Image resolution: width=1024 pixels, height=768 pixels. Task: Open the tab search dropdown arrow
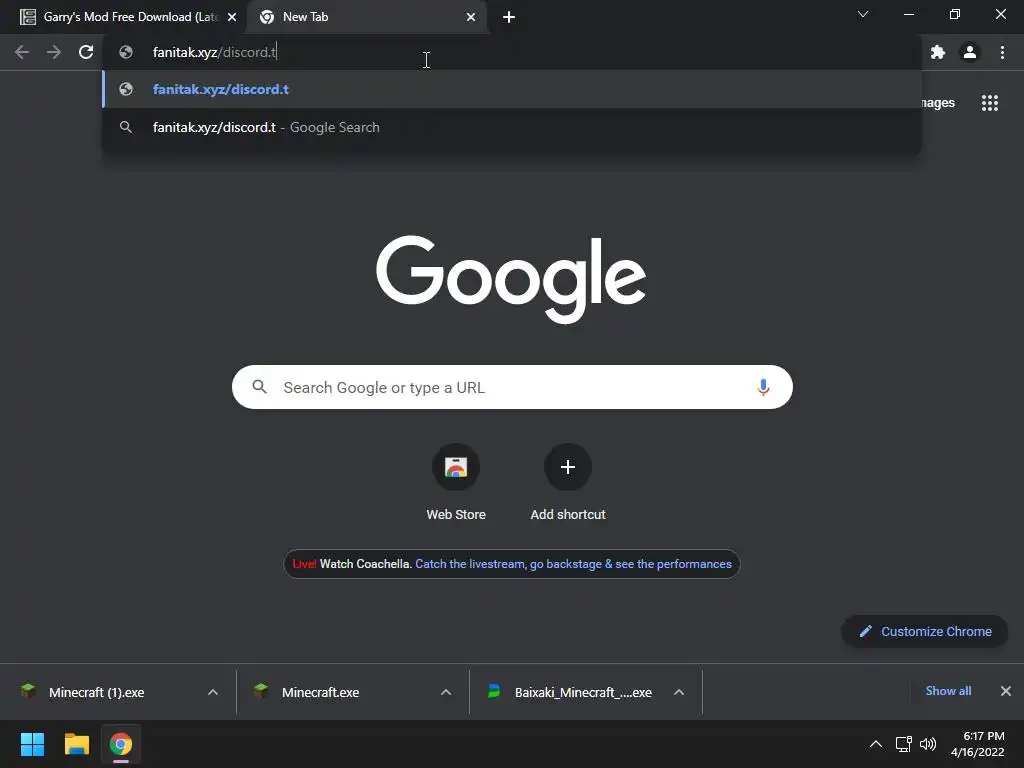863,14
